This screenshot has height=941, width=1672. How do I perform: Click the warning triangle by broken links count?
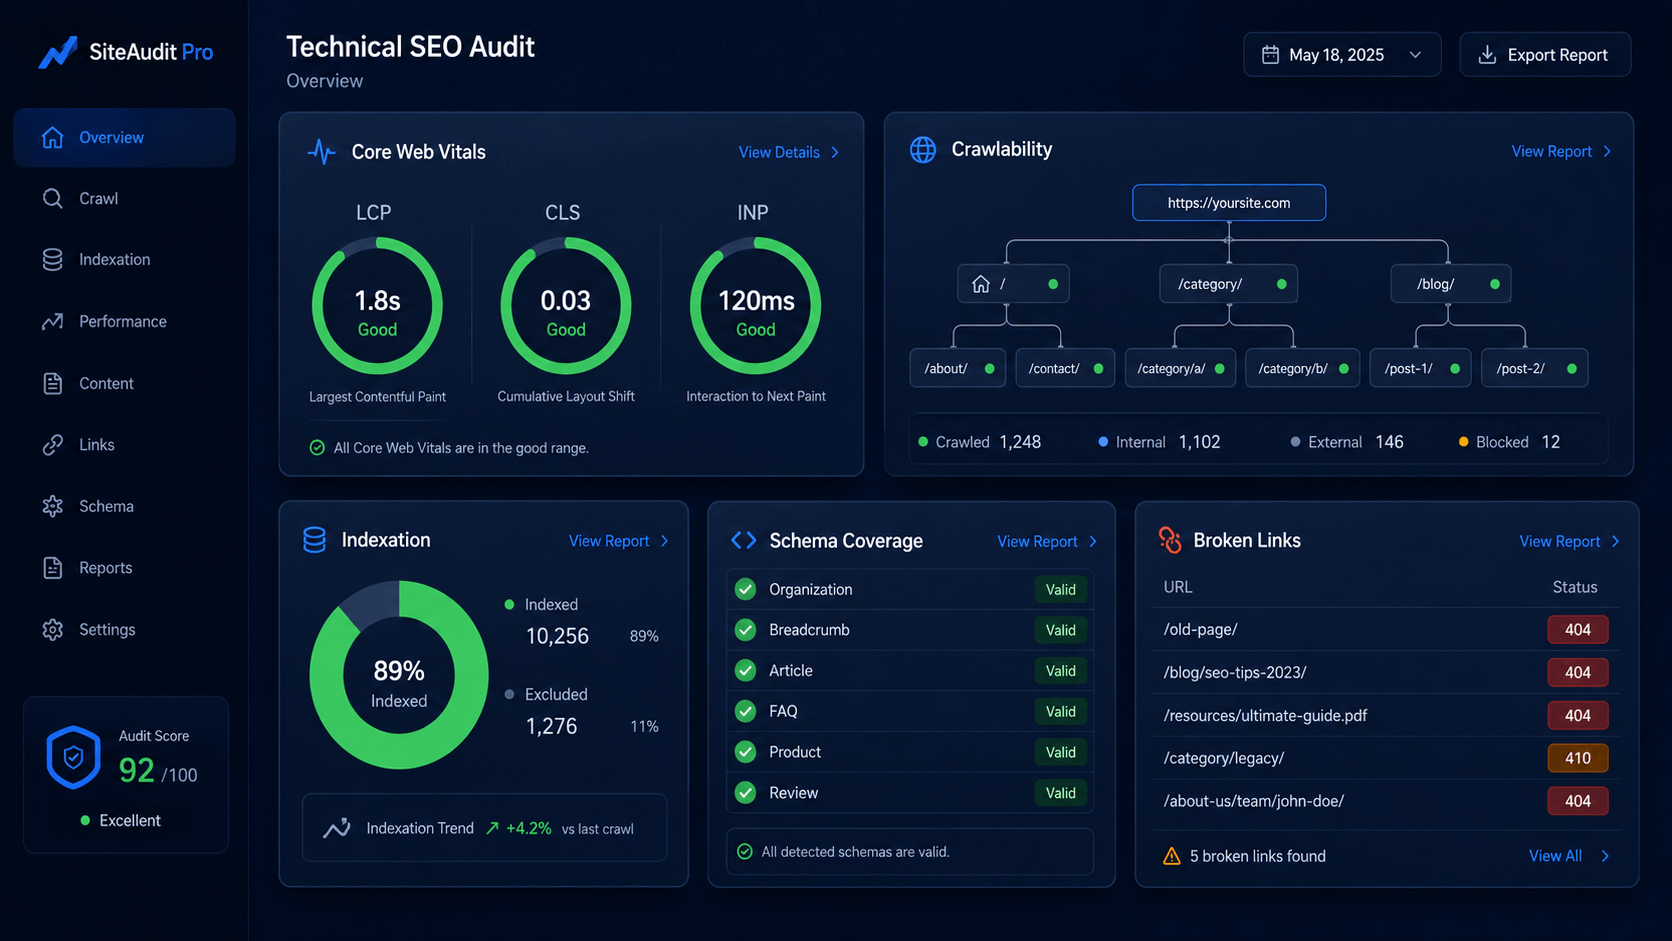[1171, 856]
